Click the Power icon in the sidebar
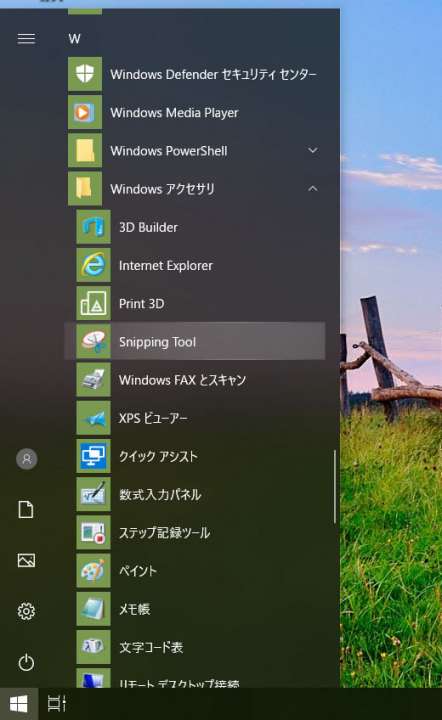The height and width of the screenshot is (720, 442). 26,662
